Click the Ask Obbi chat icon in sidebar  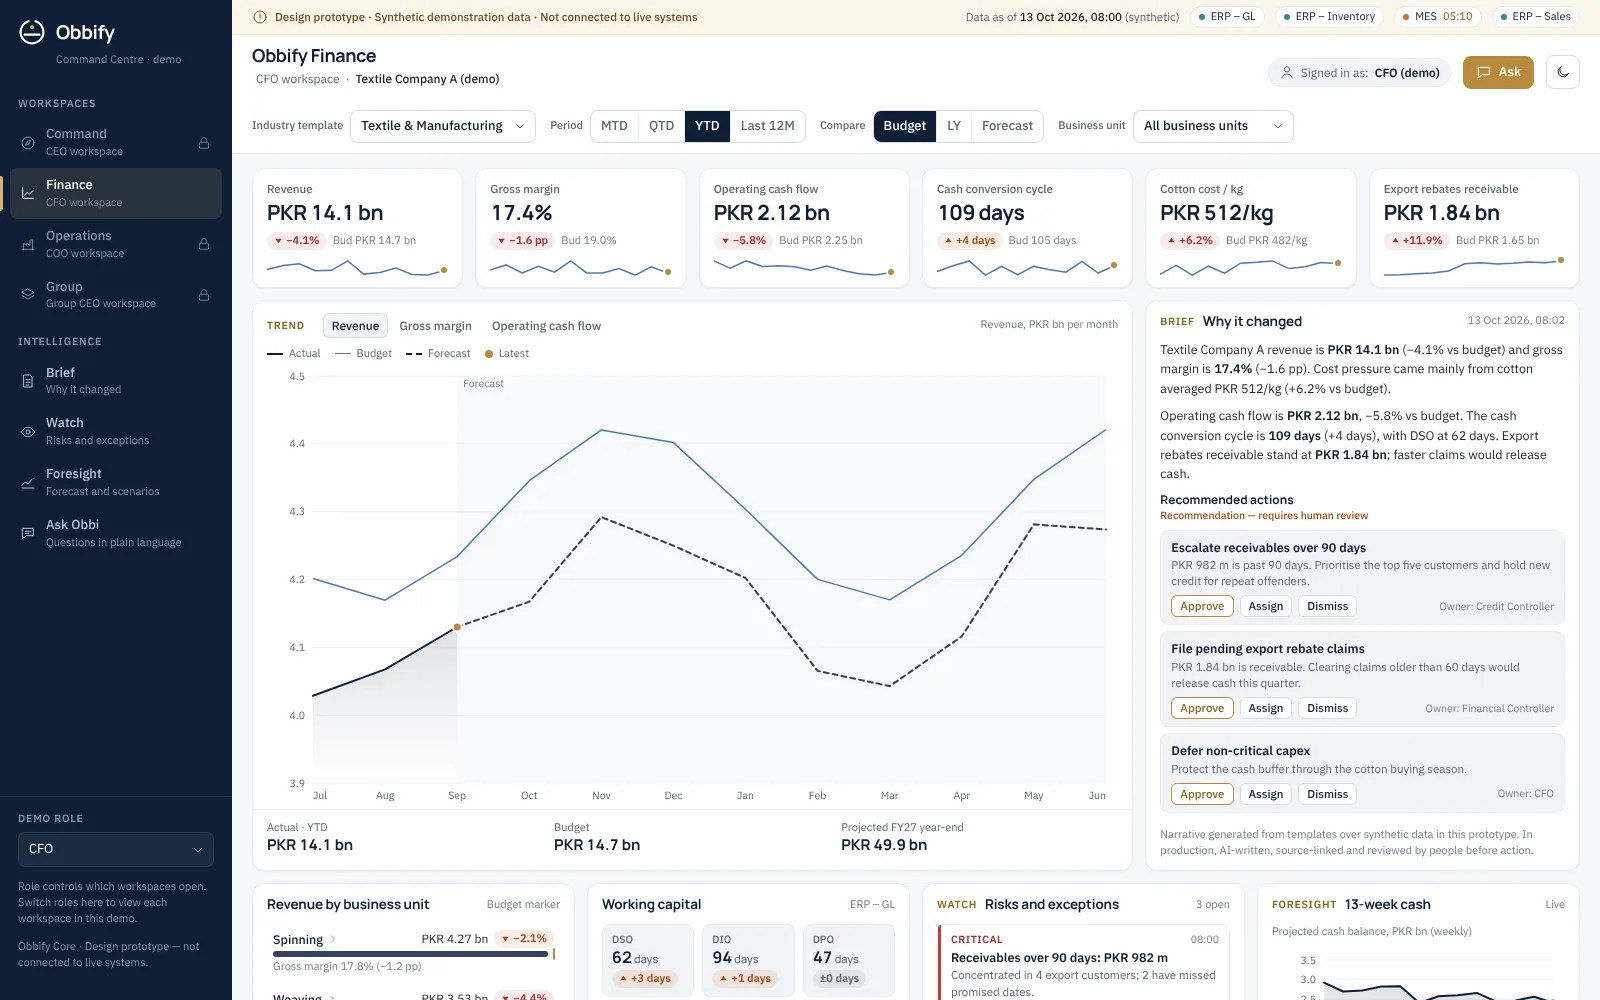click(28, 533)
